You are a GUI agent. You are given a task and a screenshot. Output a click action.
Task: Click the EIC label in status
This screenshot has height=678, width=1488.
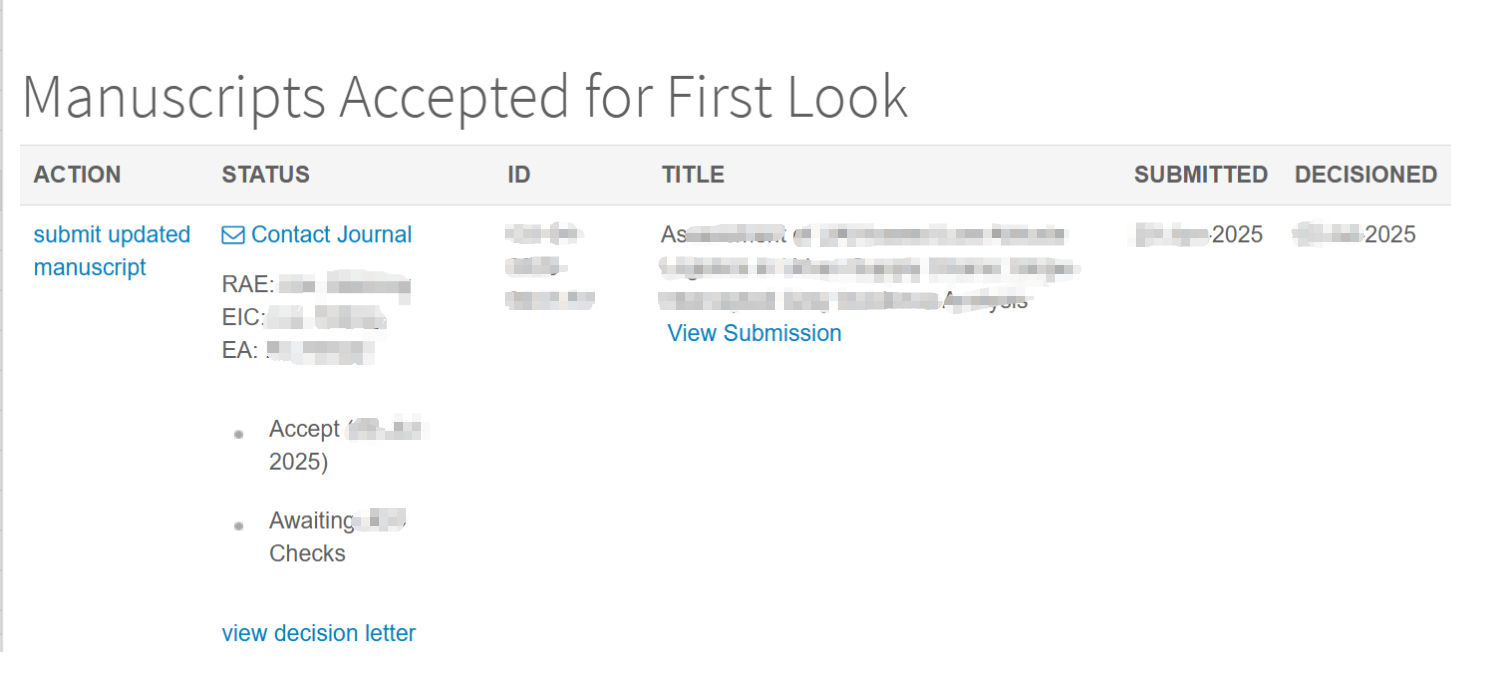[242, 318]
